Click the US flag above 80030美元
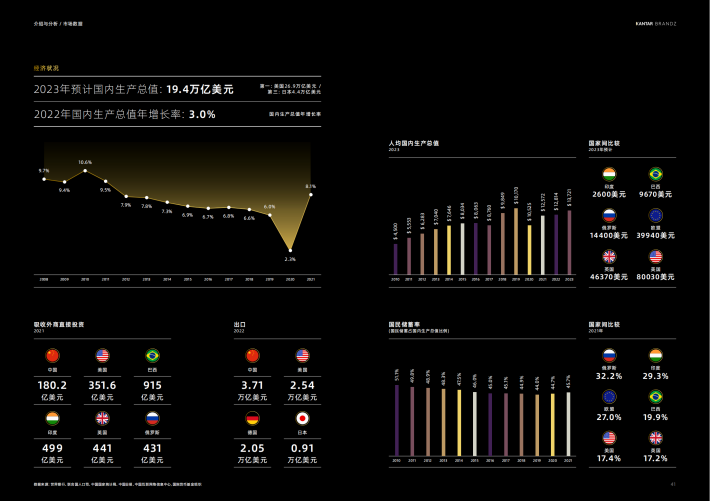The height and width of the screenshot is (501, 710). (x=656, y=256)
